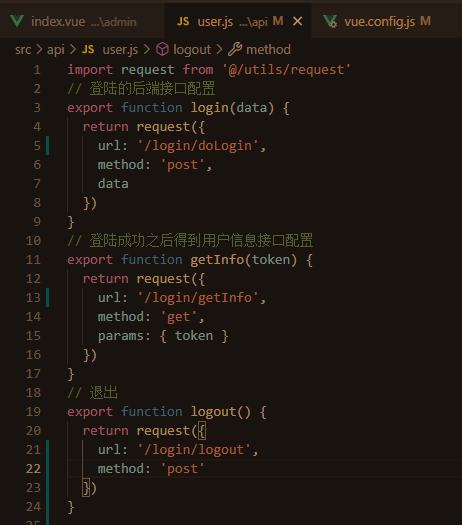Click the wrench icon before method

click(235, 49)
